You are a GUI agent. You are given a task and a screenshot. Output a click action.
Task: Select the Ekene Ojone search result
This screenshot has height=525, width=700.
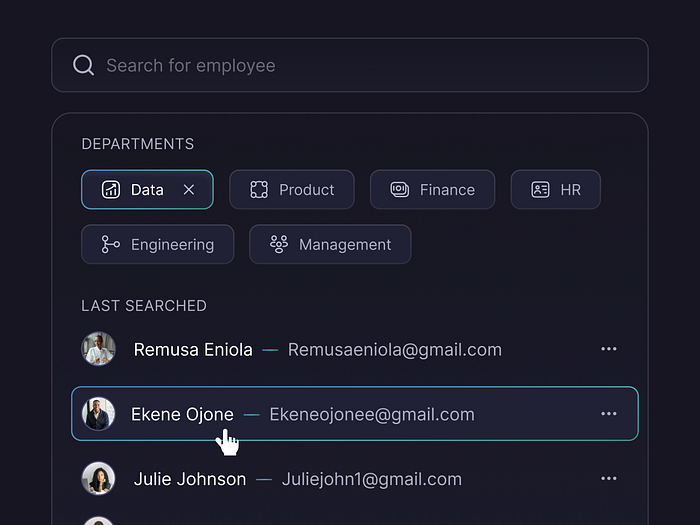354,414
